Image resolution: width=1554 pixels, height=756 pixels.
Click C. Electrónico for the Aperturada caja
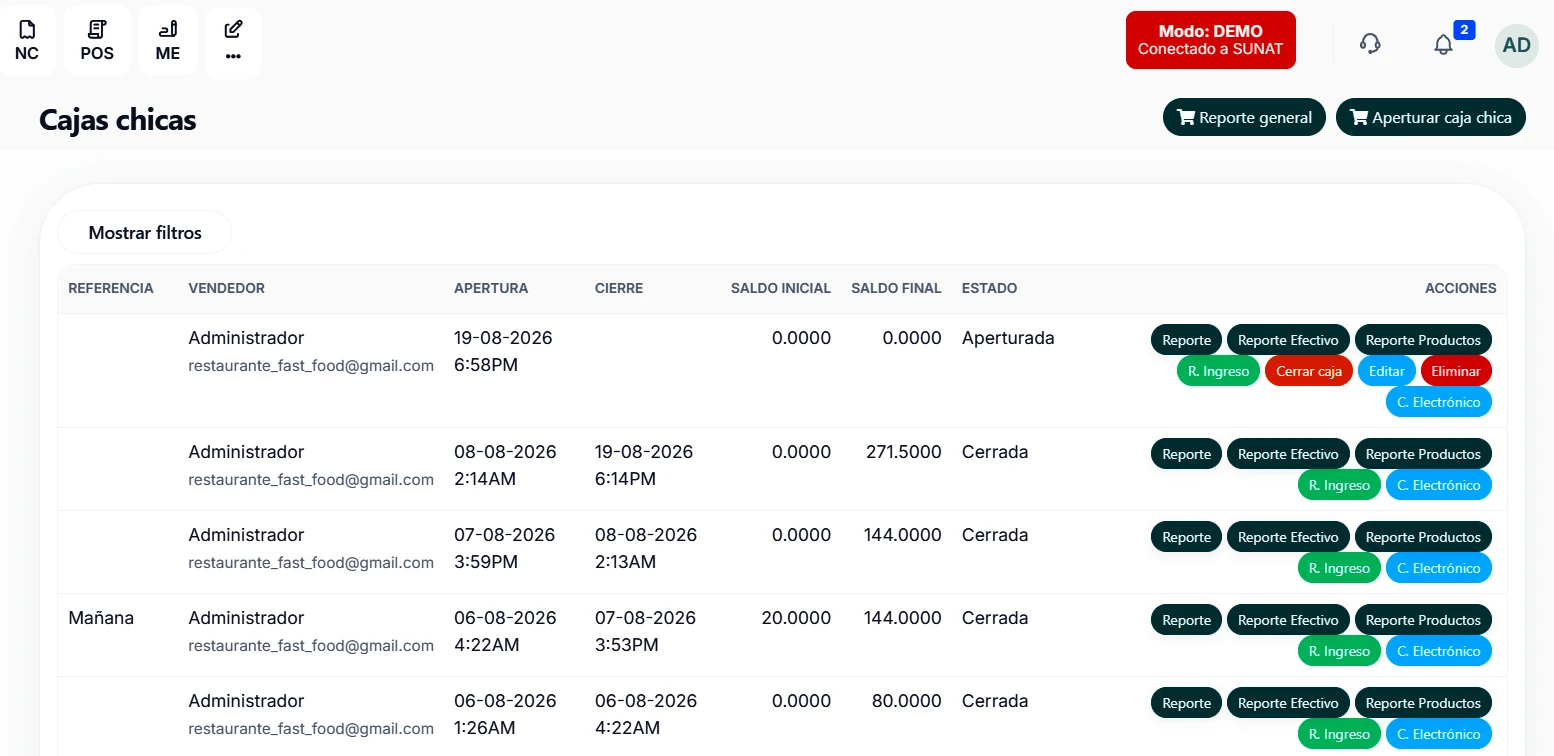[x=1439, y=402]
